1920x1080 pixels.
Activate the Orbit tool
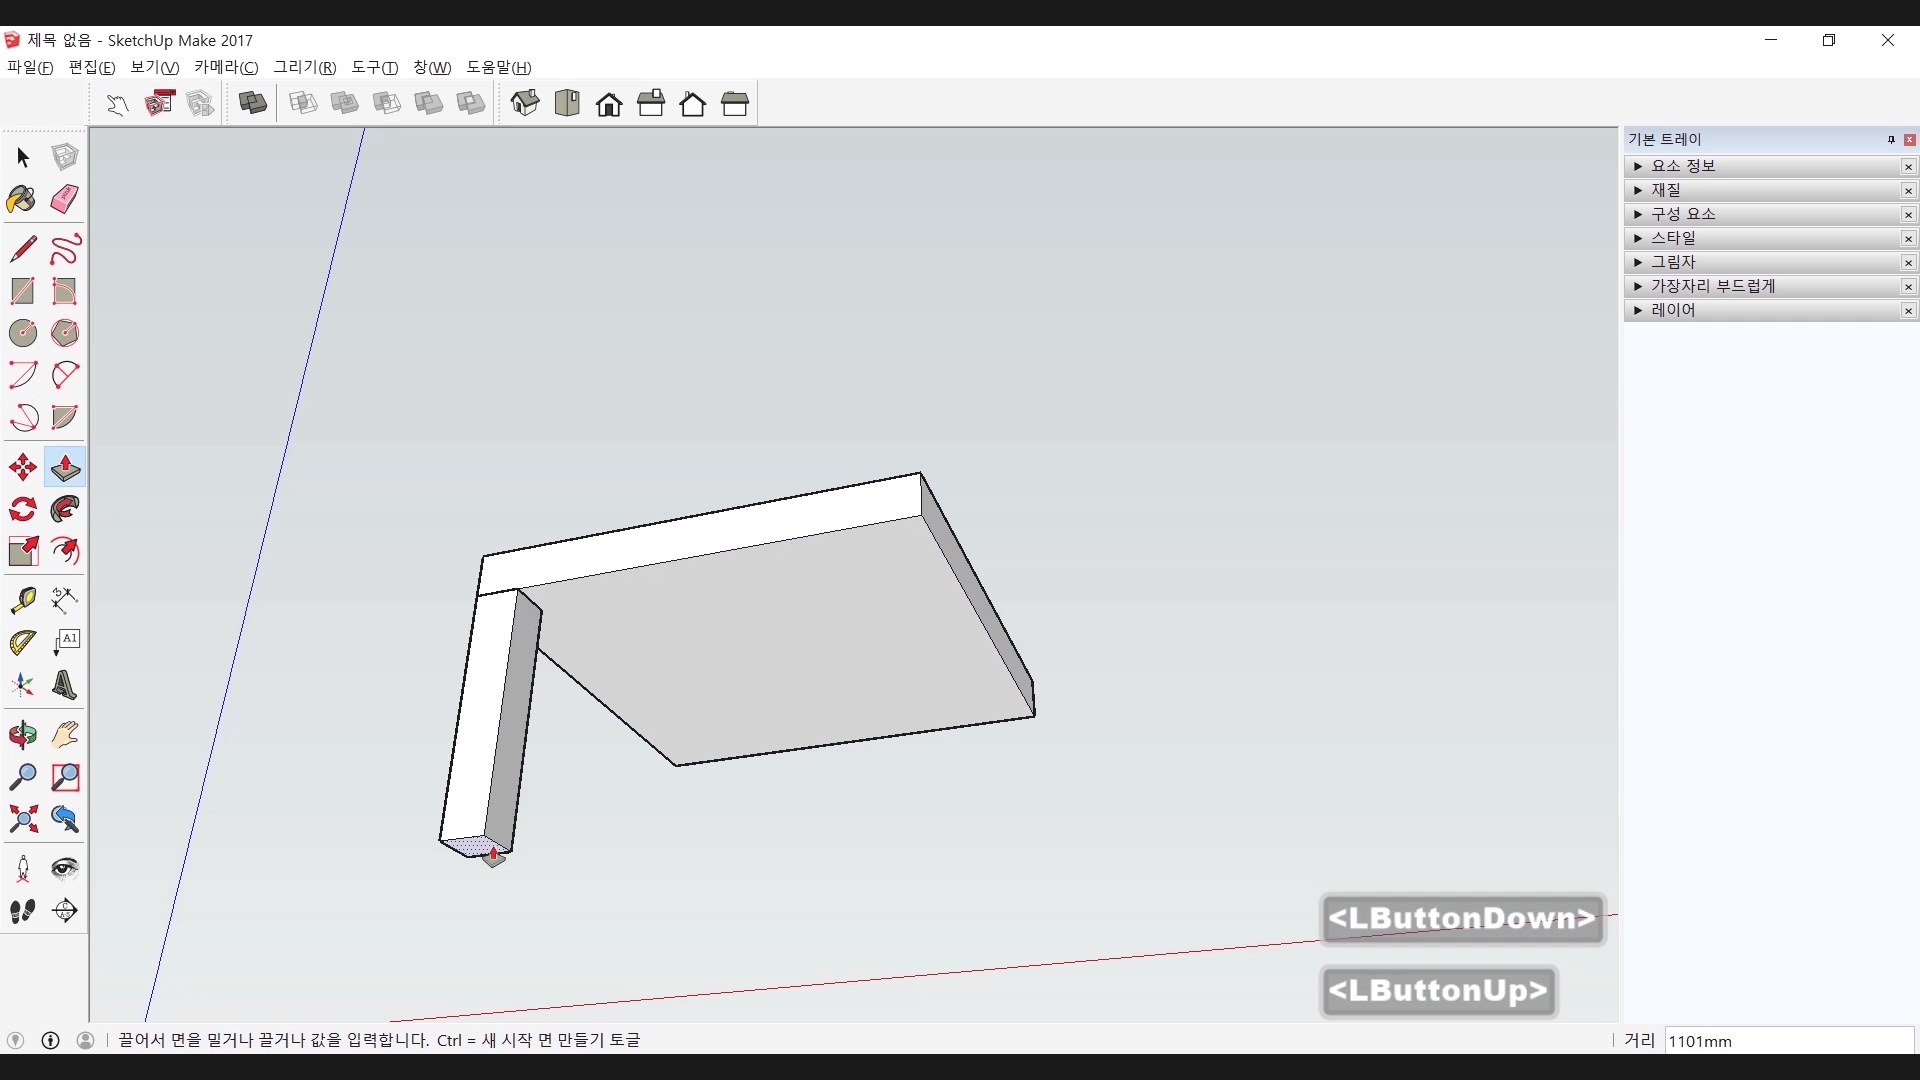(22, 735)
